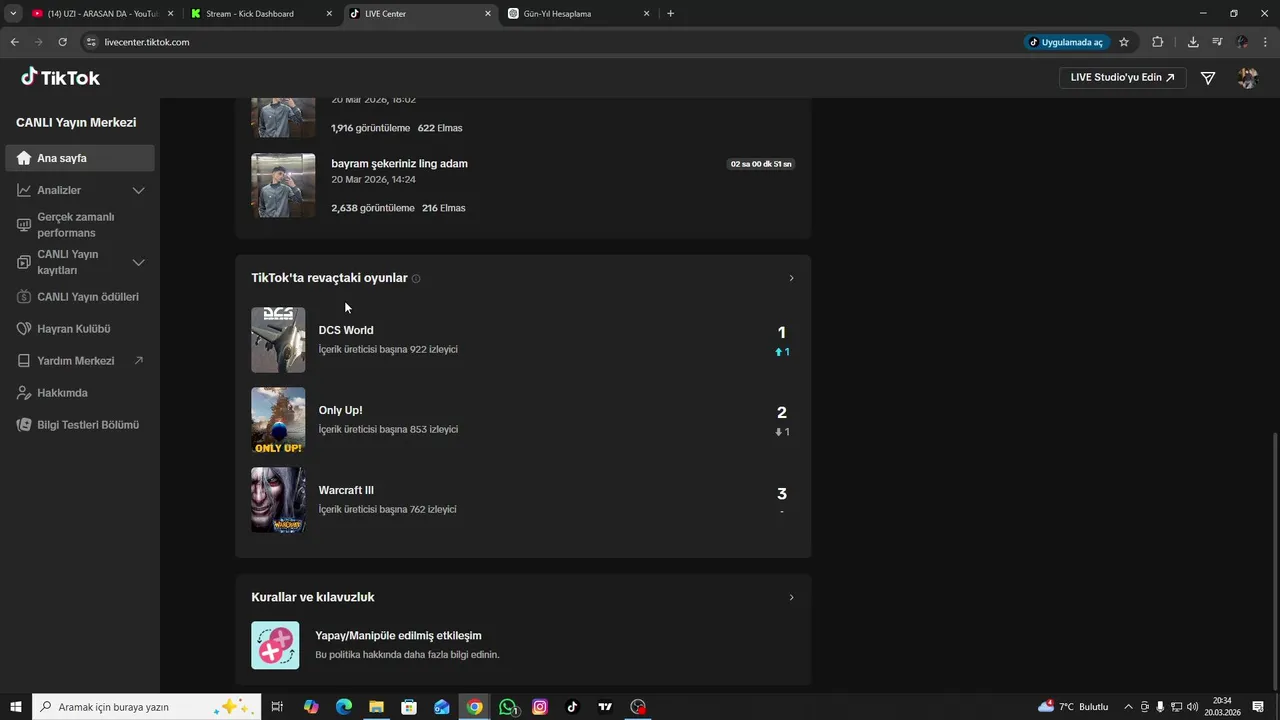Click the DCS World game thumbnail
1280x720 pixels.
coord(278,340)
